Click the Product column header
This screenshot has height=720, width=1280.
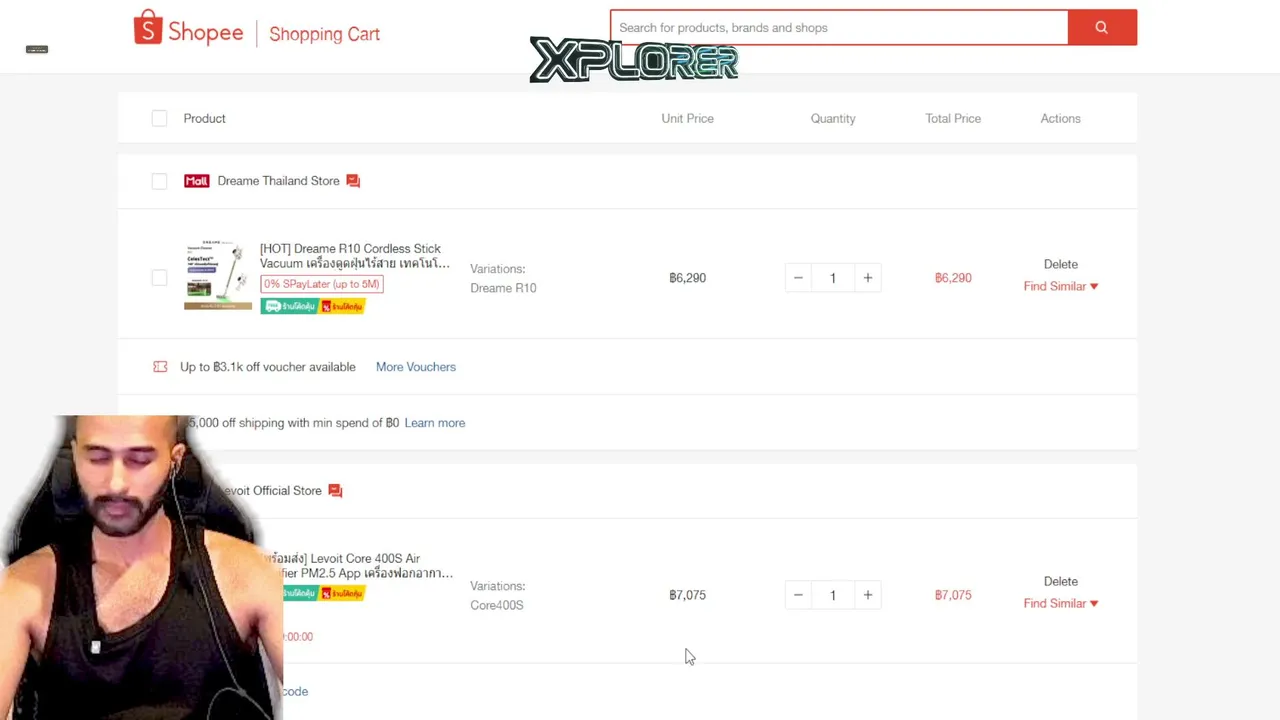click(x=205, y=119)
